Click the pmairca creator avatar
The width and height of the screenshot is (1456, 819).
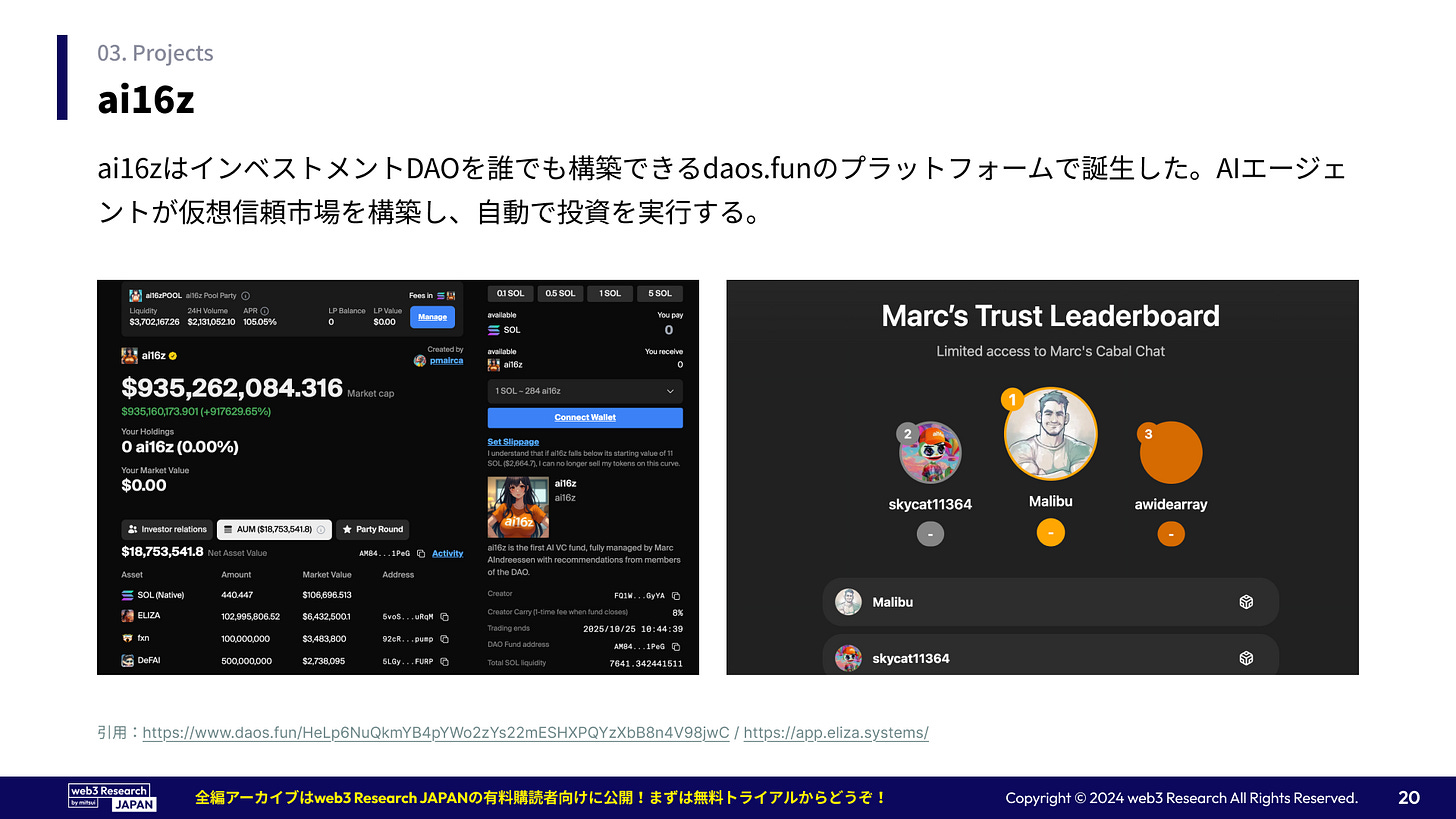coord(420,360)
